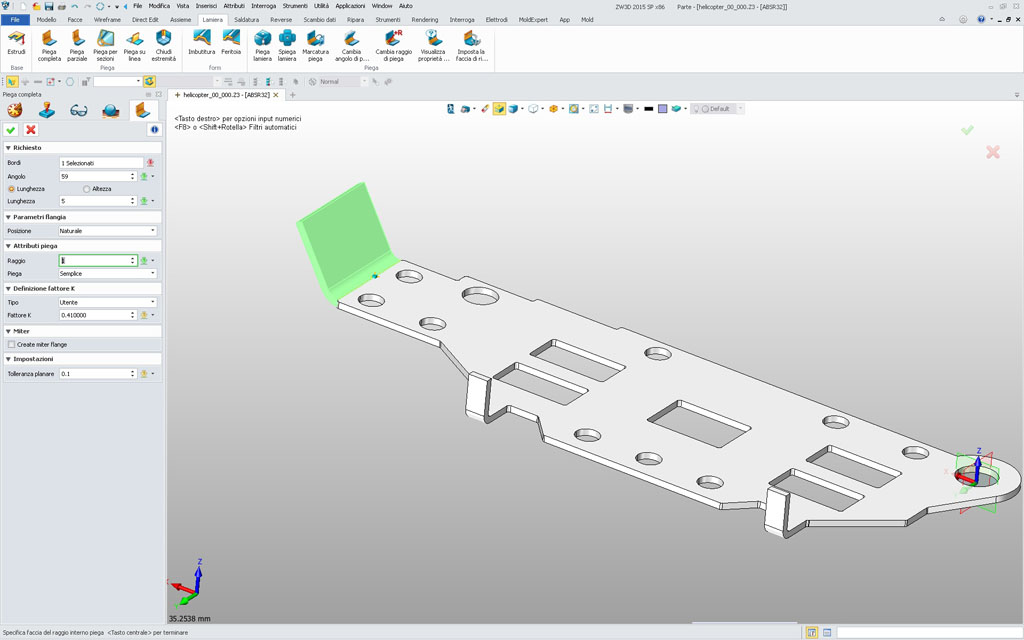This screenshot has height=640, width=1024.
Task: Cancel the command with the red X
Action: [31, 130]
